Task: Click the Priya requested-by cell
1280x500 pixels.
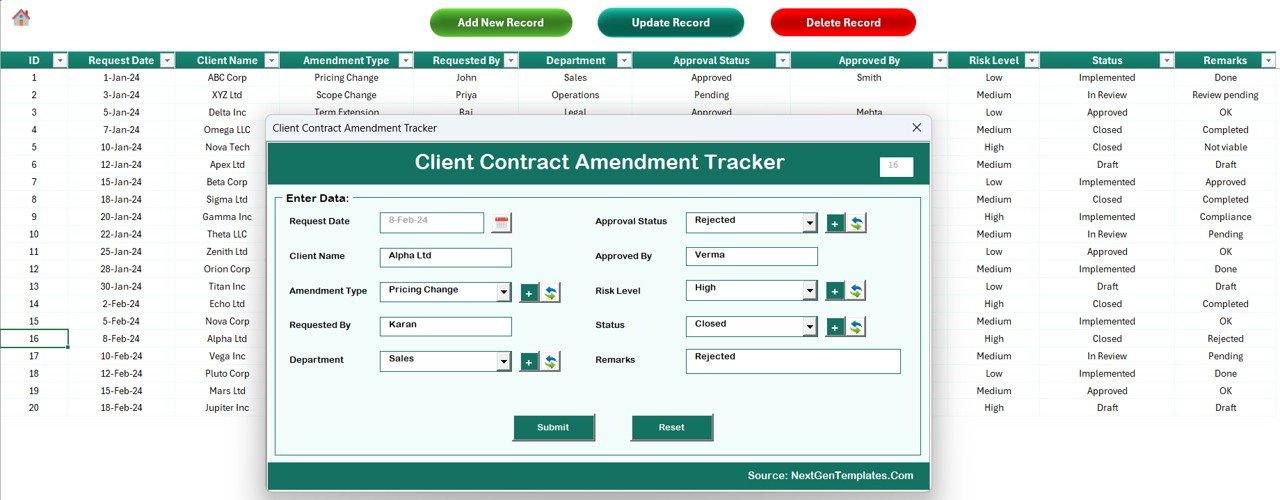Action: (466, 95)
